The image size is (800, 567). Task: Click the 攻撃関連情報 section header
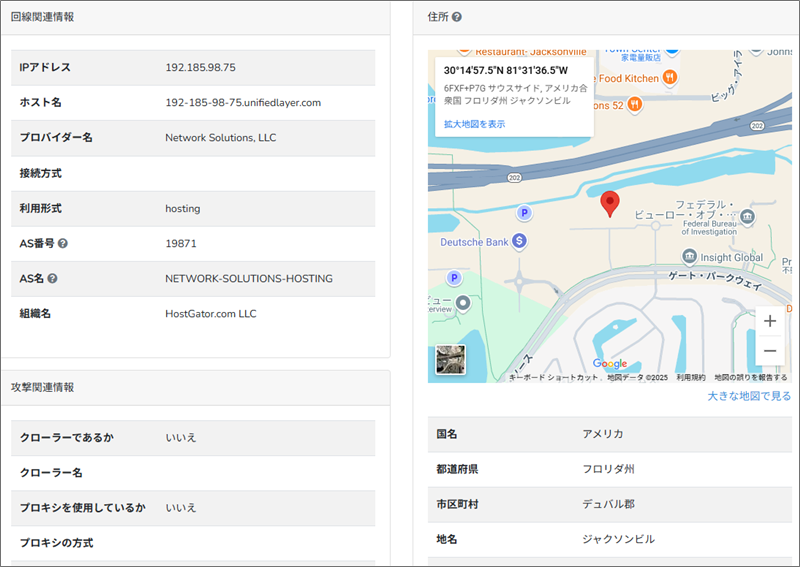pyautogui.click(x=42, y=387)
